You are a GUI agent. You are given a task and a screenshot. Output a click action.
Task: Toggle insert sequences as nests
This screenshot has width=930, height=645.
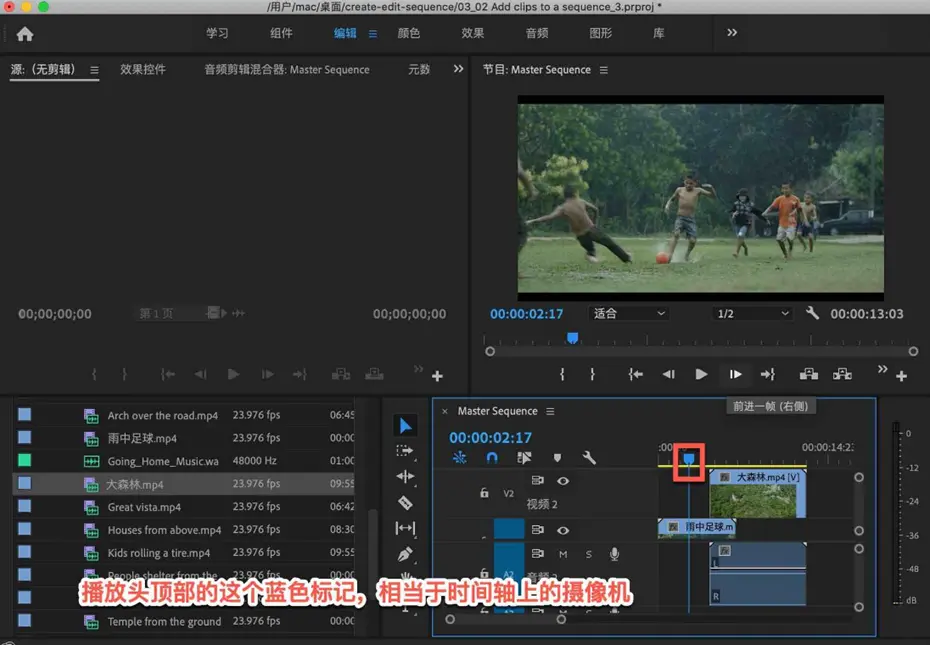coord(460,457)
